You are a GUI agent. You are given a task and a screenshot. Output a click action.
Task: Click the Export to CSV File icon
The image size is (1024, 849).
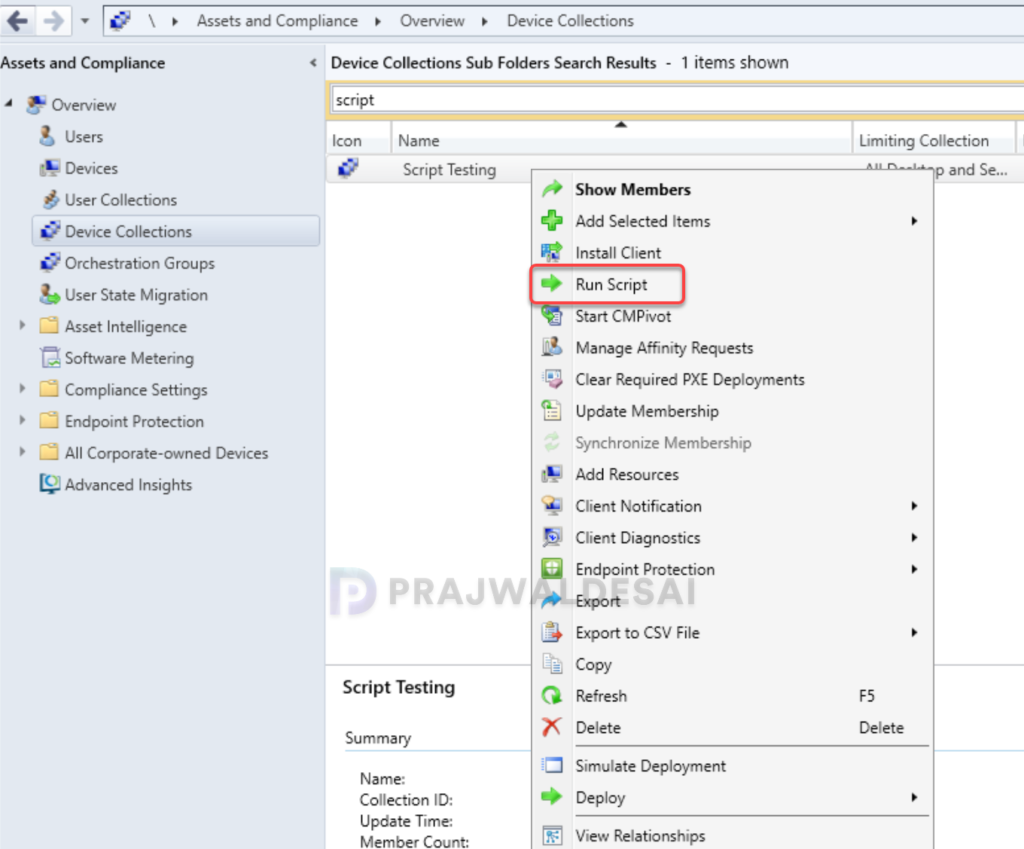point(552,632)
